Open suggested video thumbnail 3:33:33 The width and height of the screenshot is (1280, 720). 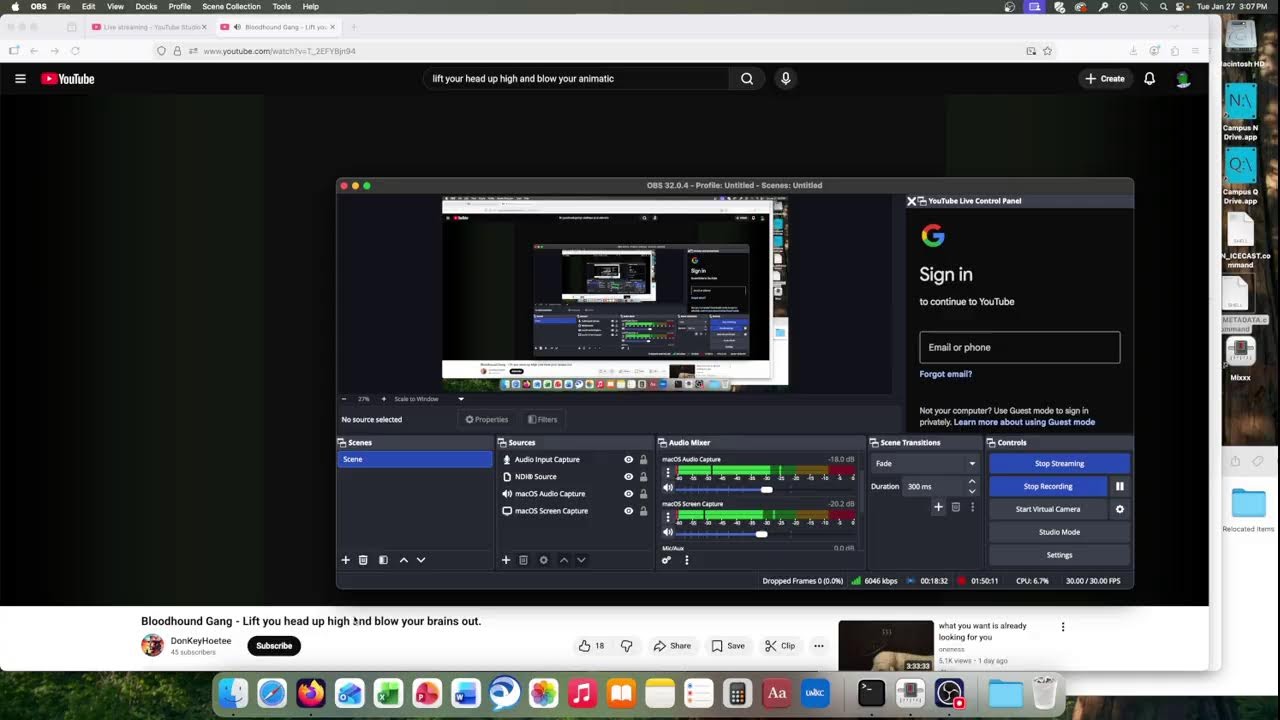(x=886, y=646)
